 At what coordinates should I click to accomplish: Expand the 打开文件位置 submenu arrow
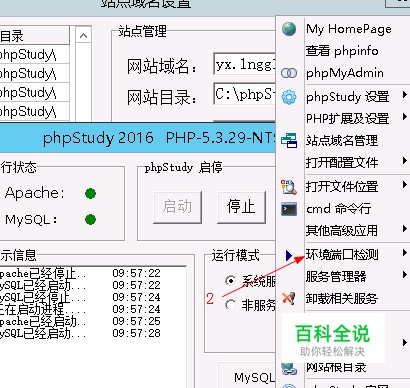pyautogui.click(x=405, y=185)
